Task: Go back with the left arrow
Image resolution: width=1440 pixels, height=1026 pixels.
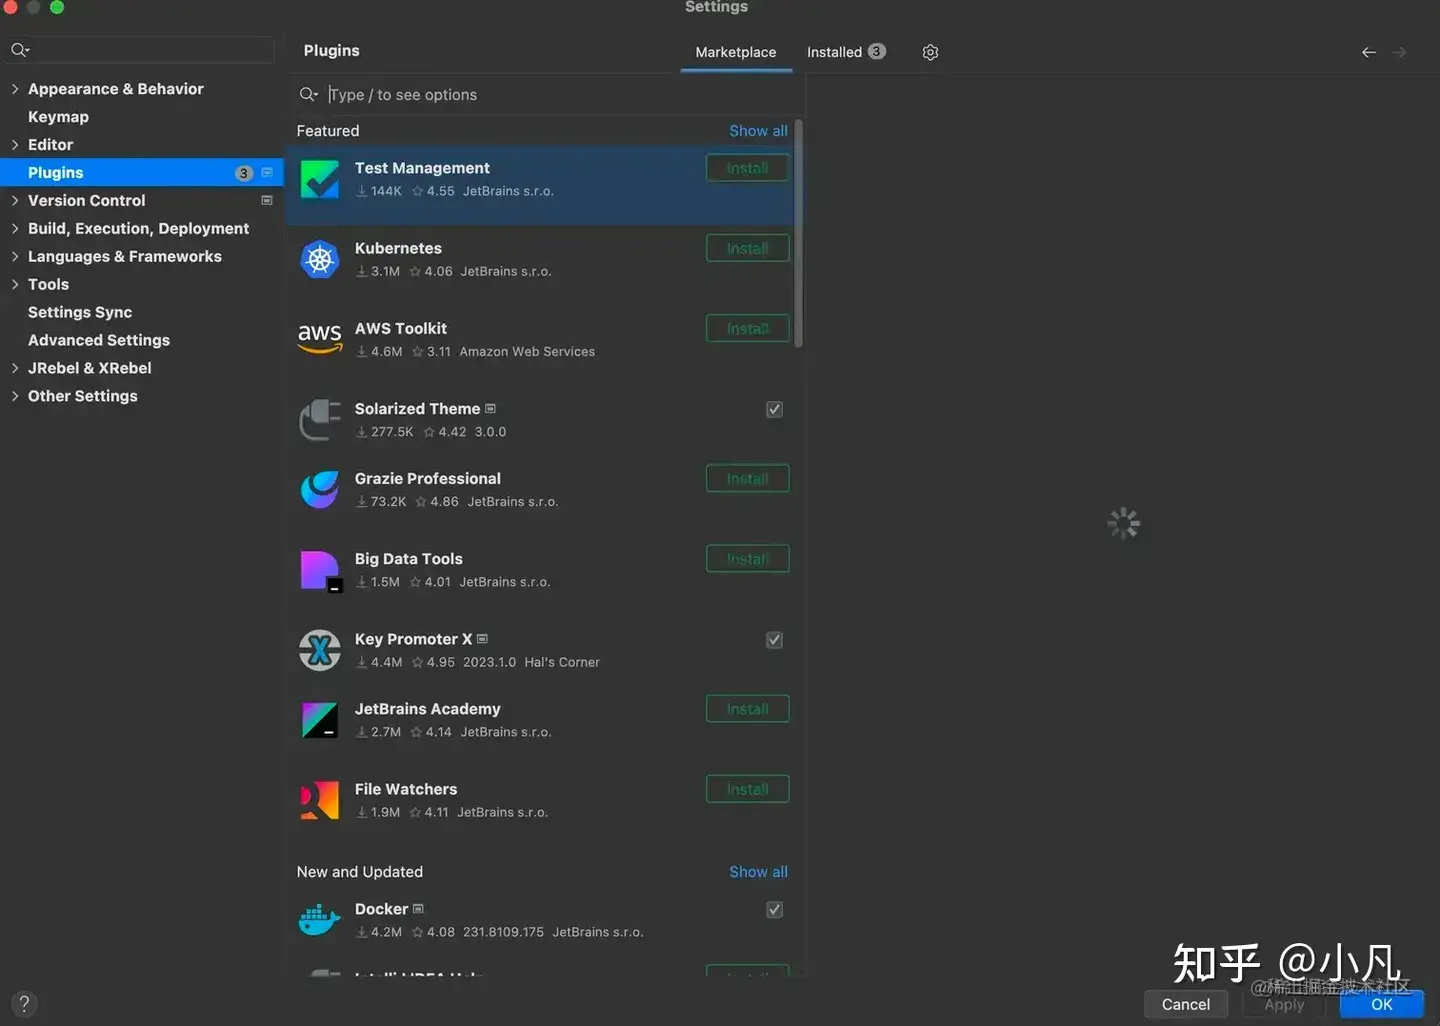Action: coord(1369,52)
